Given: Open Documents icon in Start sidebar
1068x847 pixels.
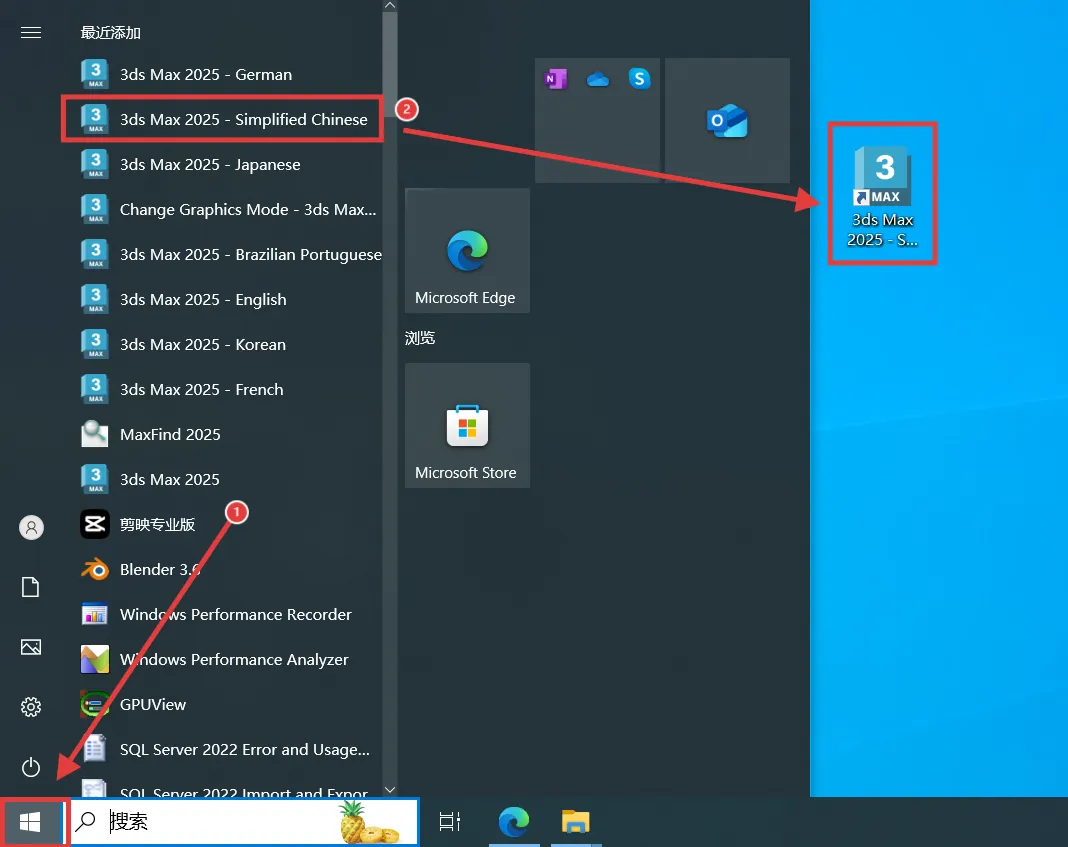Looking at the screenshot, I should [x=31, y=587].
